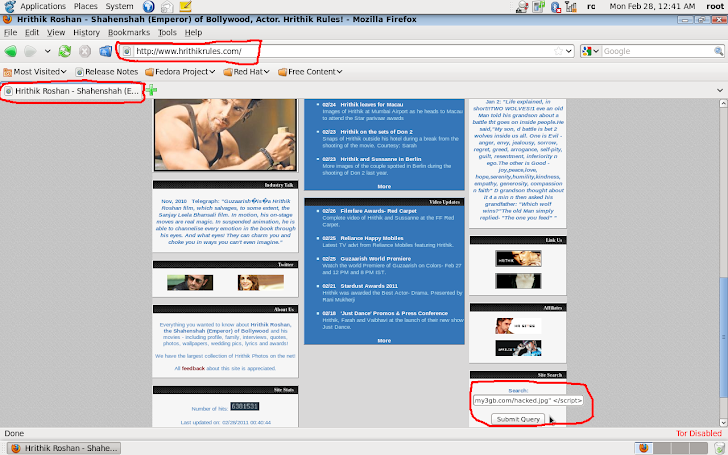The image size is (728, 455).
Task: Click the scrollbar up arrow
Action: pyautogui.click(x=723, y=103)
